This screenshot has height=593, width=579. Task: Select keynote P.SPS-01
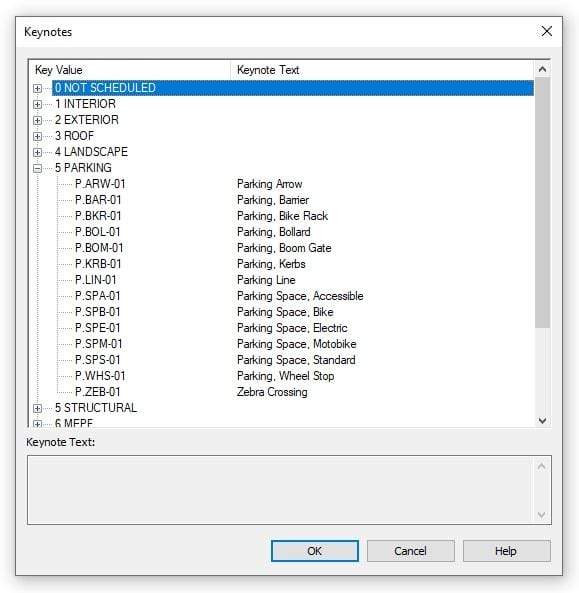[x=98, y=360]
